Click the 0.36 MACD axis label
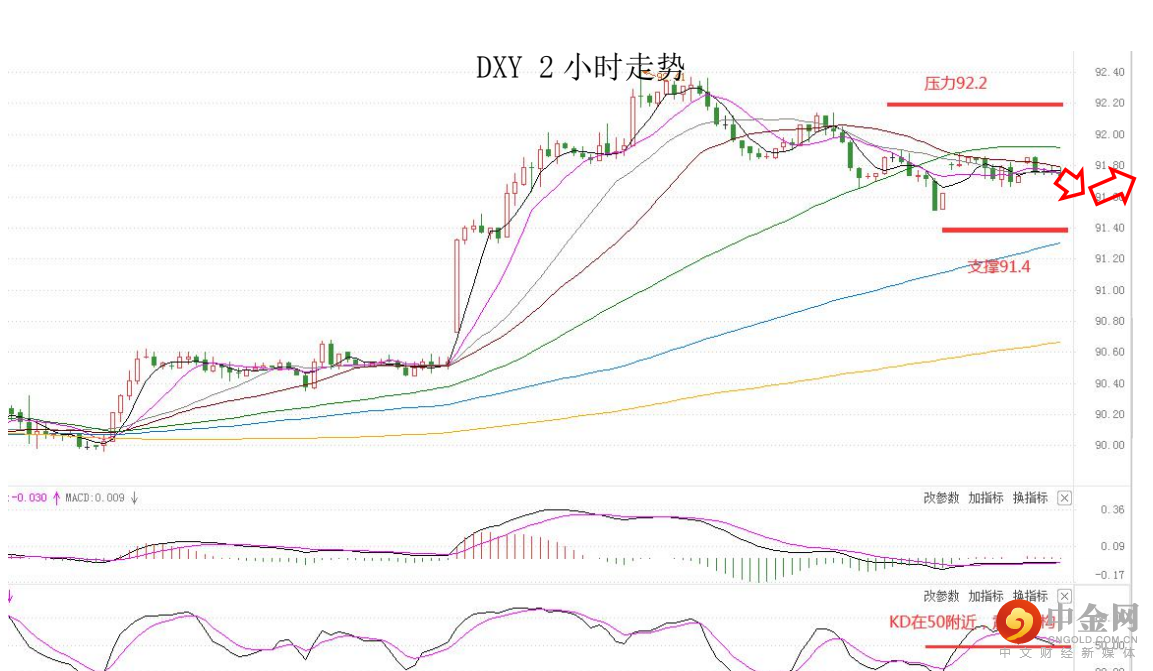Viewport: 1153px width, 671px height. pyautogui.click(x=1112, y=509)
